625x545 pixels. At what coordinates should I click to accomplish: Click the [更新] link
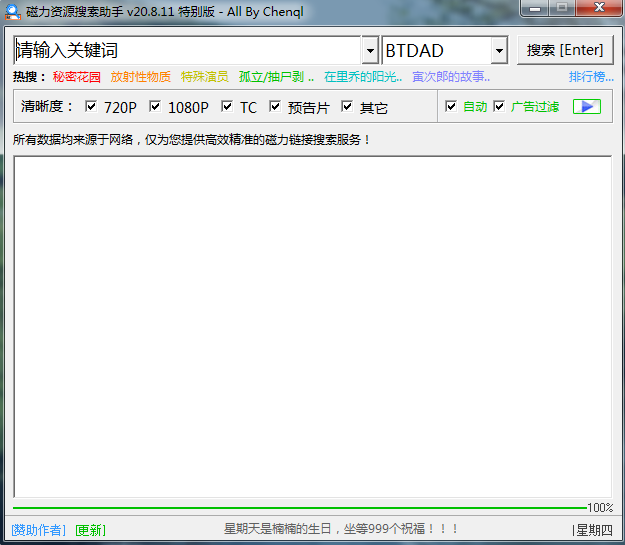click(90, 530)
